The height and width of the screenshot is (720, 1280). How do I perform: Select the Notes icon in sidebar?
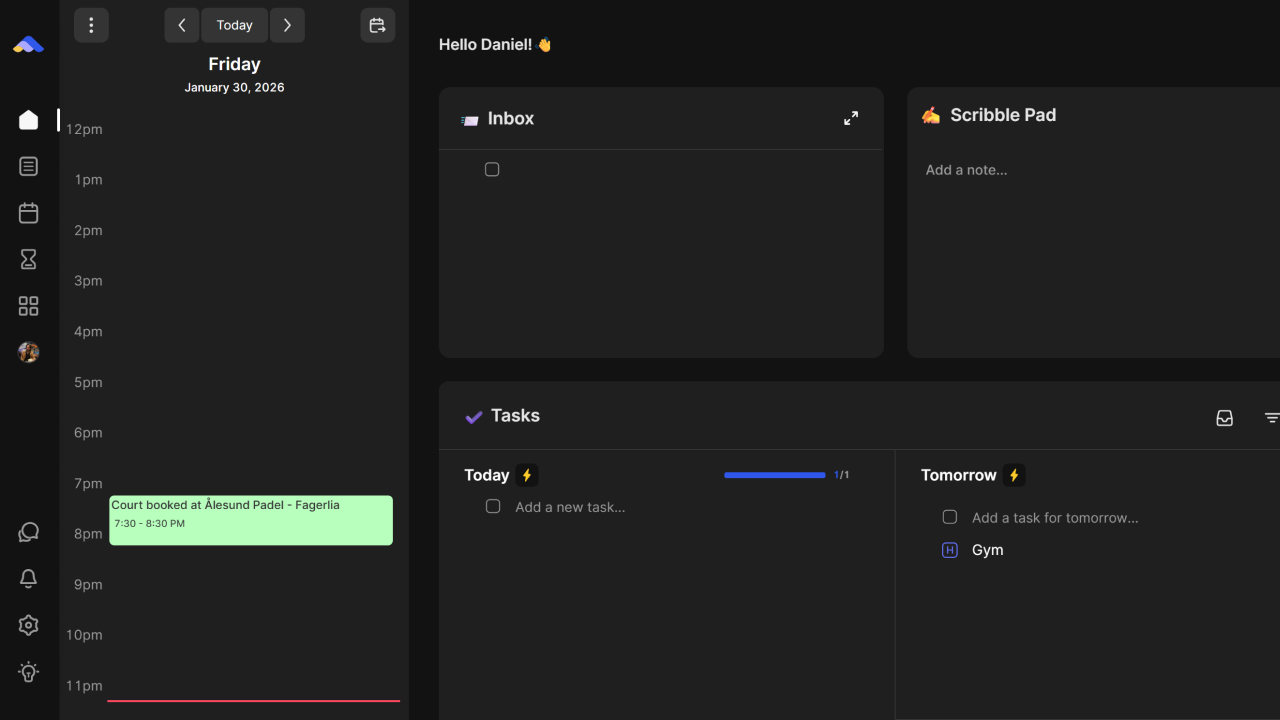[28, 166]
